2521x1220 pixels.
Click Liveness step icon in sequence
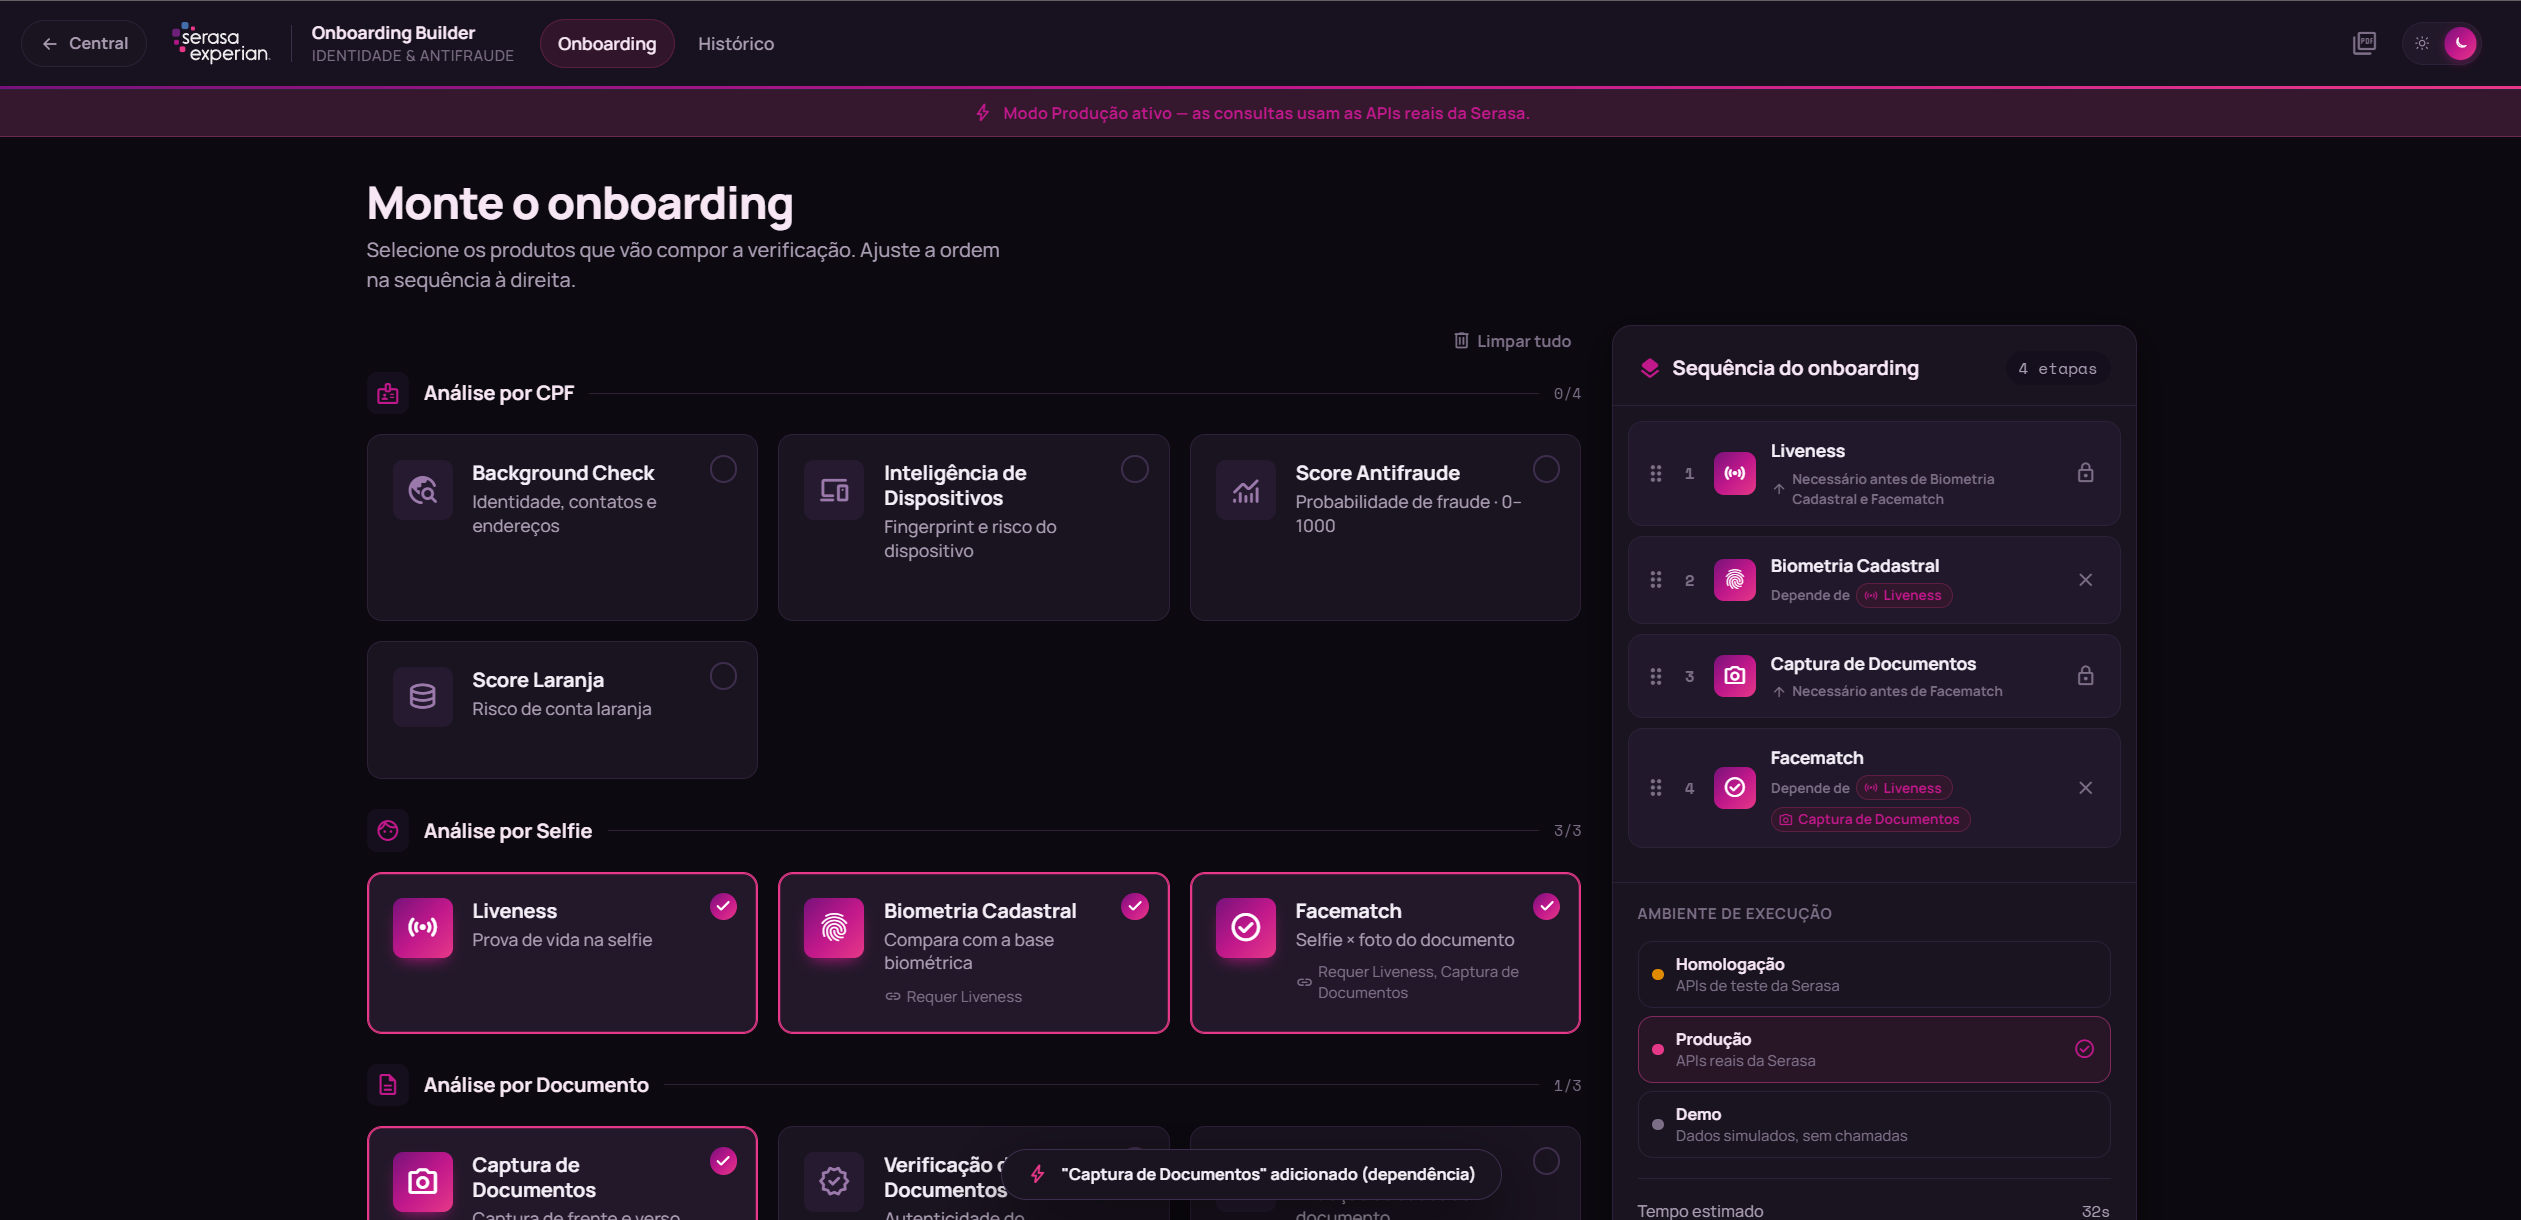1735,473
